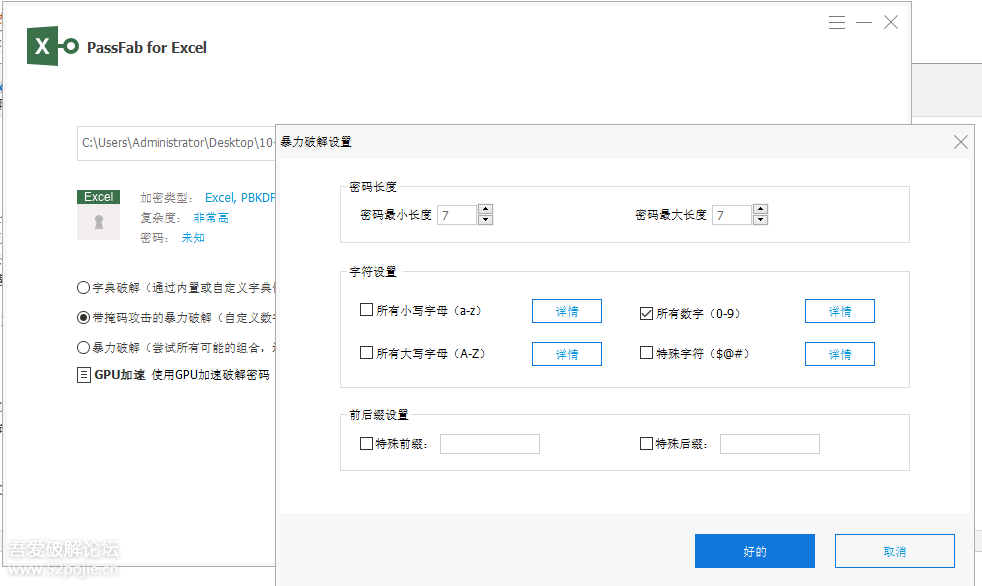Screen dimensions: 982x586
Task: Close the 暴力破解设置 dialog
Action: (x=961, y=142)
